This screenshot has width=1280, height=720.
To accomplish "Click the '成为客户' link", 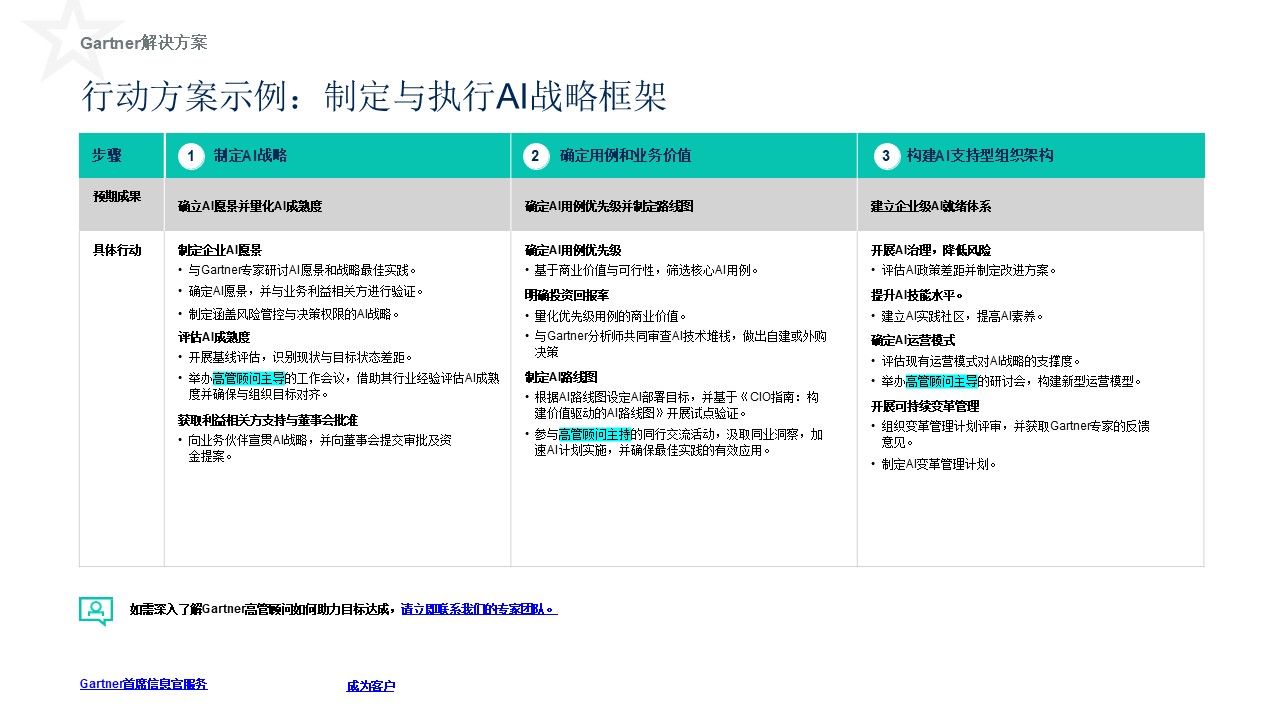I will [x=371, y=686].
